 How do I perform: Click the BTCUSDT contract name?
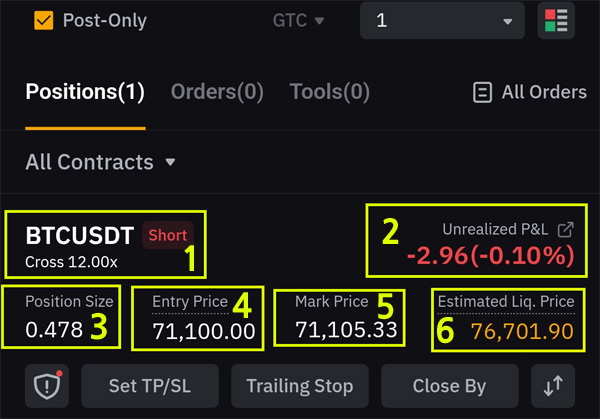[80, 235]
